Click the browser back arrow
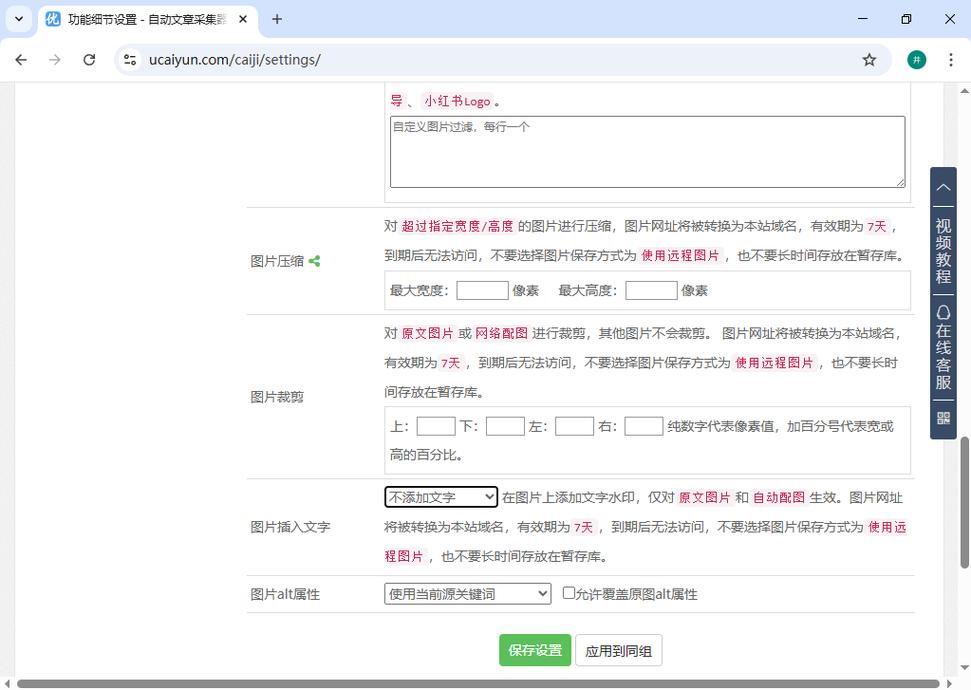Image resolution: width=971 pixels, height=690 pixels. (x=21, y=60)
